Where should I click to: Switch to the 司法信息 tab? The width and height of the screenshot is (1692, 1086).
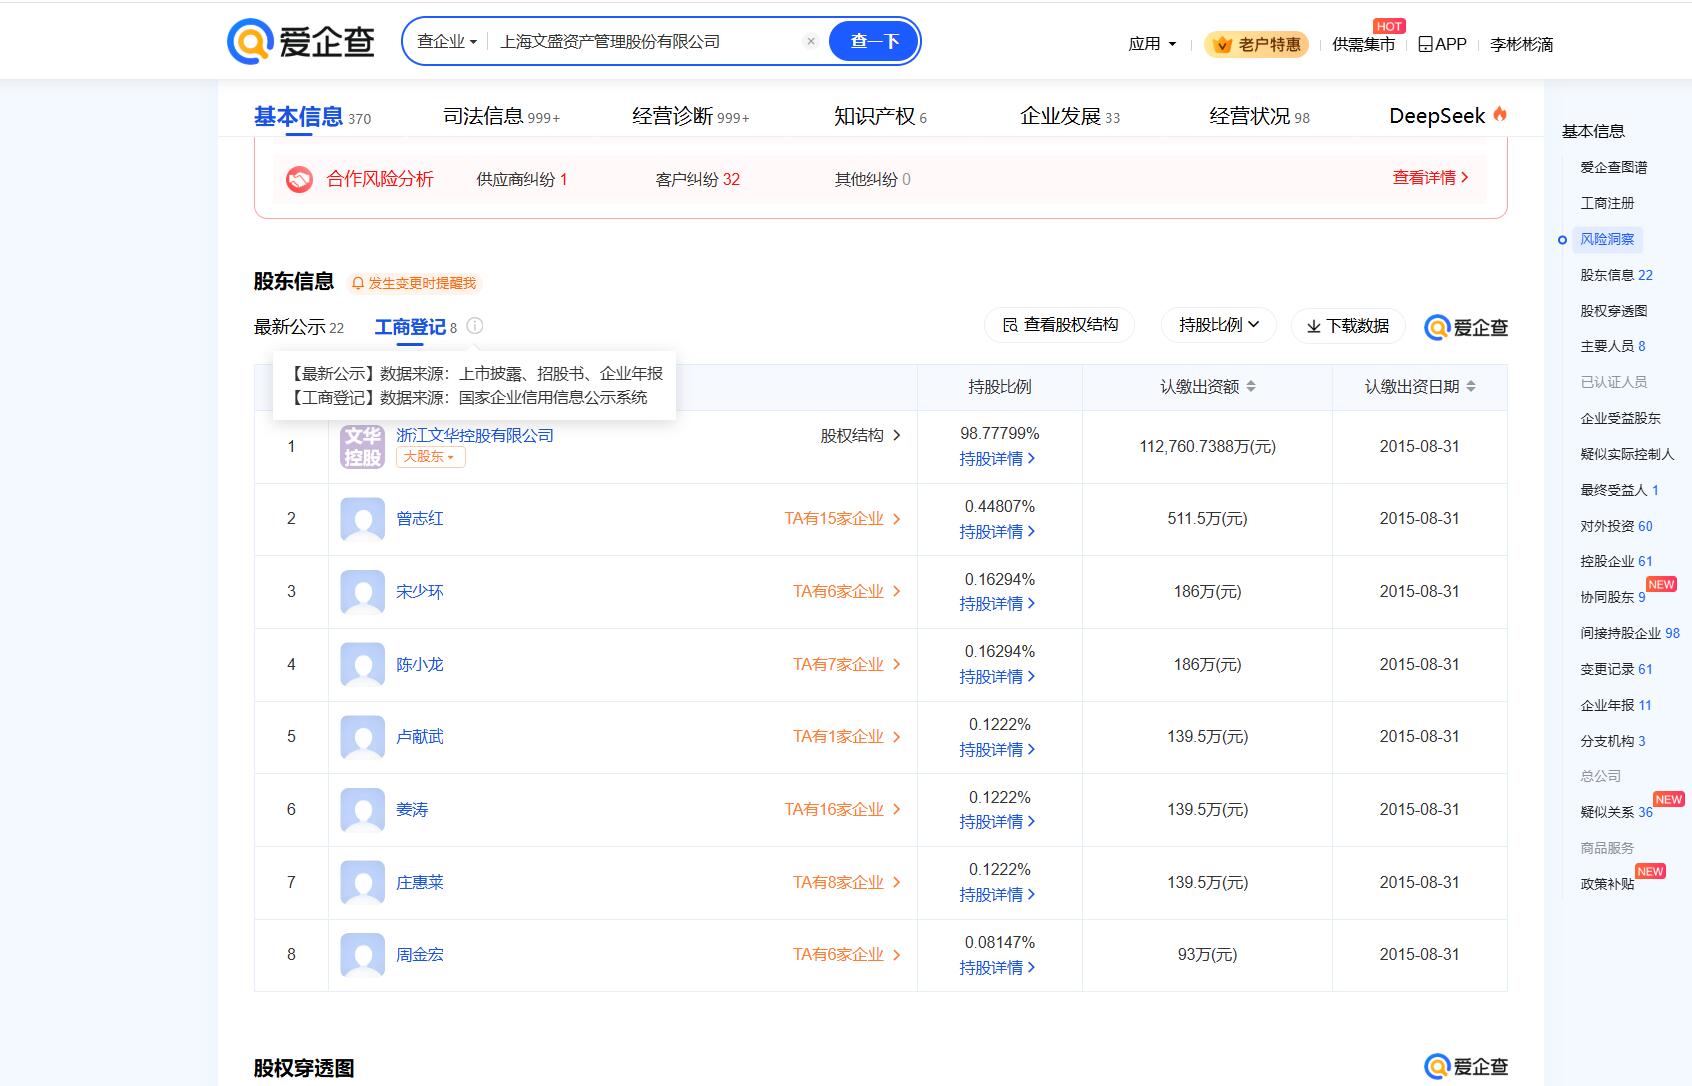pos(501,117)
